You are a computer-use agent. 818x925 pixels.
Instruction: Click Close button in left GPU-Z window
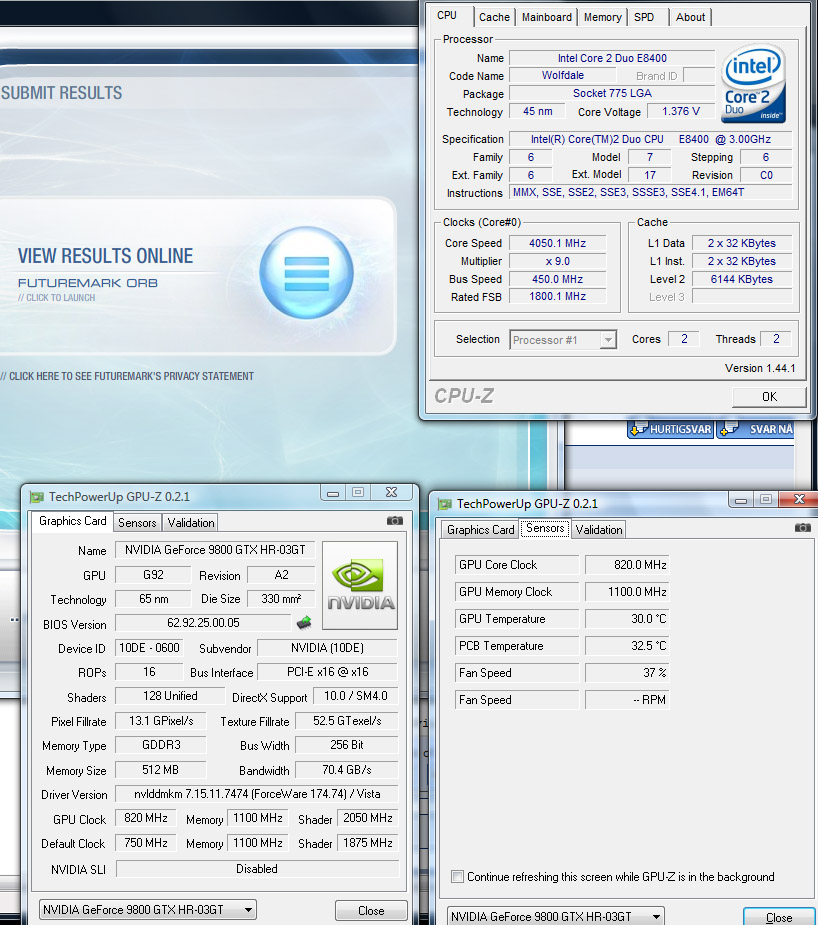(x=371, y=910)
